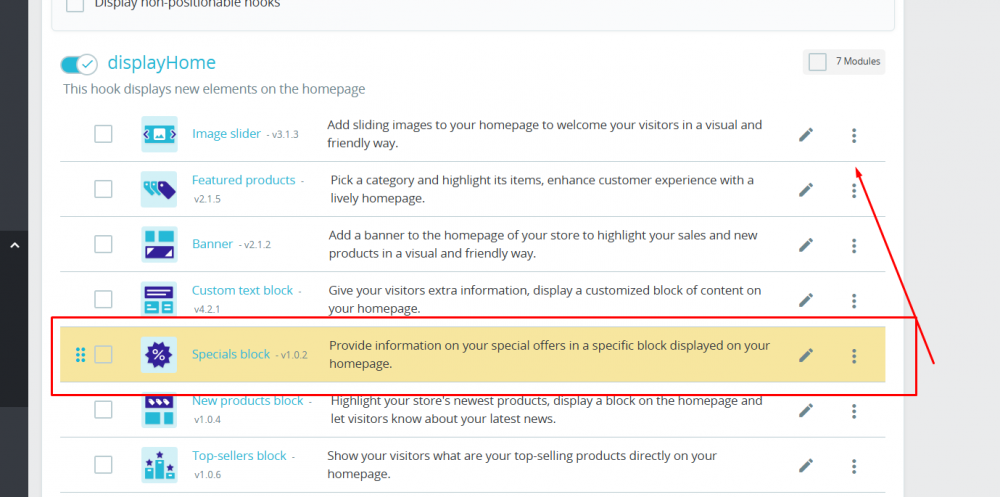
Task: Open the Specials block link
Action: (x=231, y=354)
